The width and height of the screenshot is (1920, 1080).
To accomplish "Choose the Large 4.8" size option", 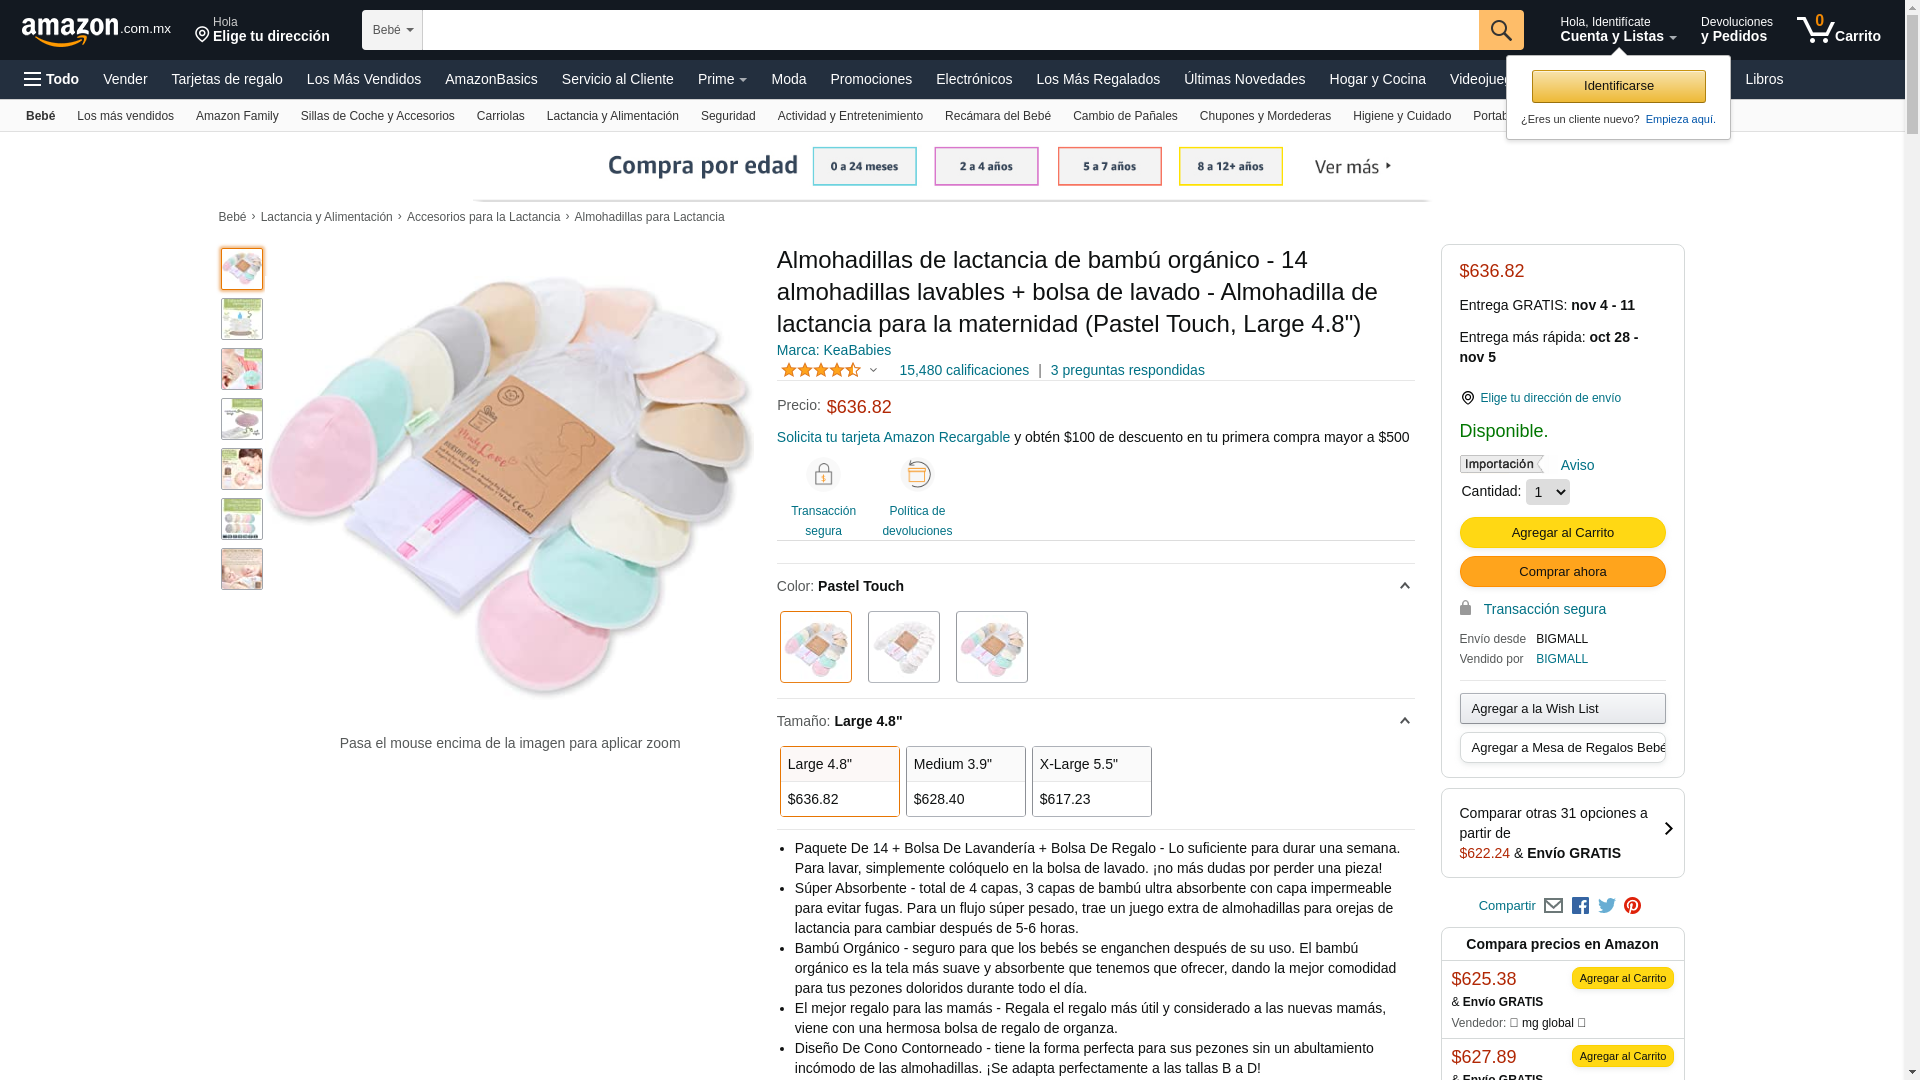I will pyautogui.click(x=839, y=781).
